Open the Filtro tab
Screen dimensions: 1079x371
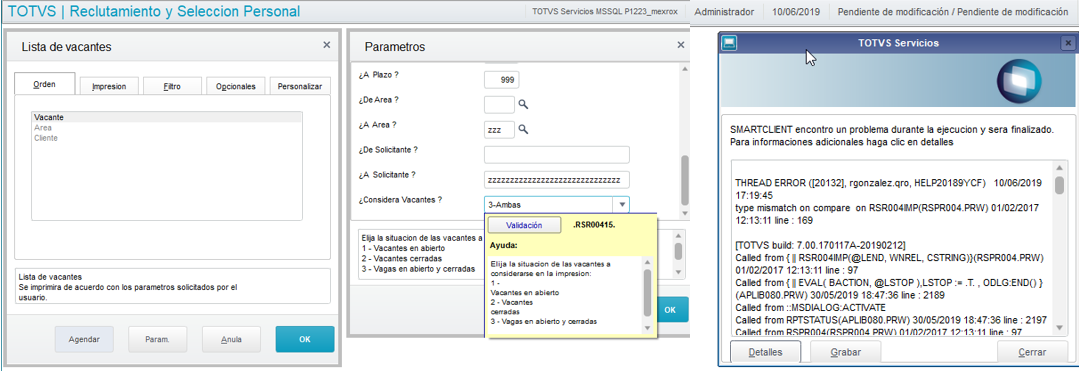(172, 87)
